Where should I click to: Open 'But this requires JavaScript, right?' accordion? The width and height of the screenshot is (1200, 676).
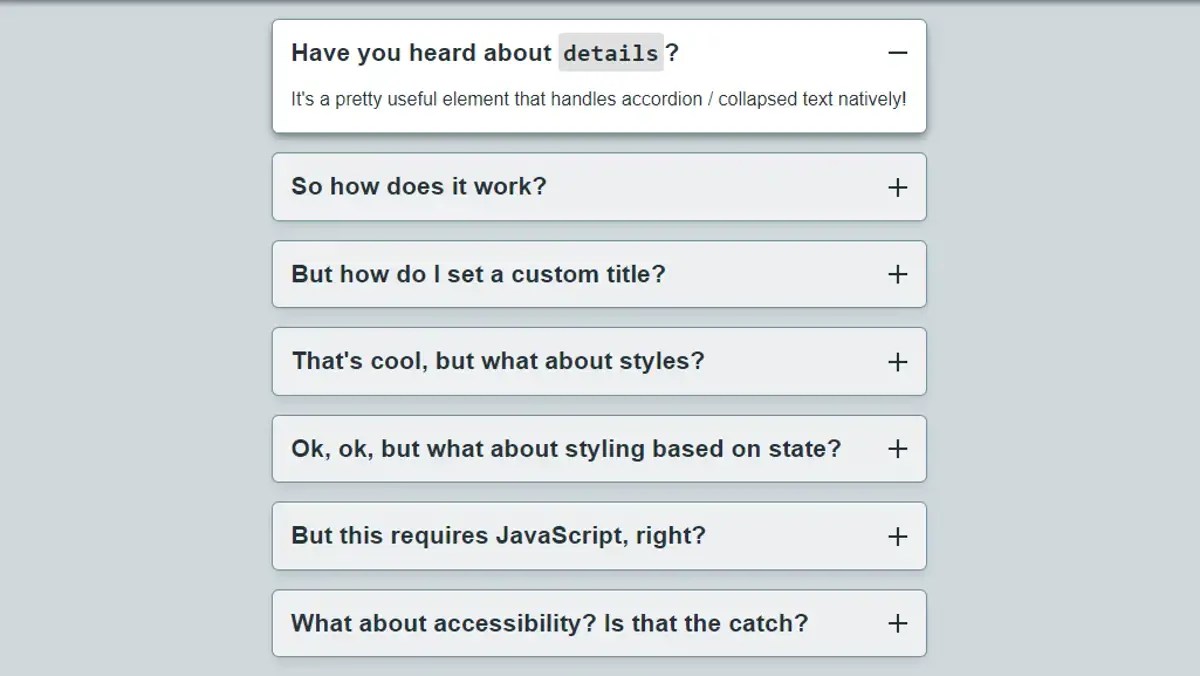coord(498,536)
